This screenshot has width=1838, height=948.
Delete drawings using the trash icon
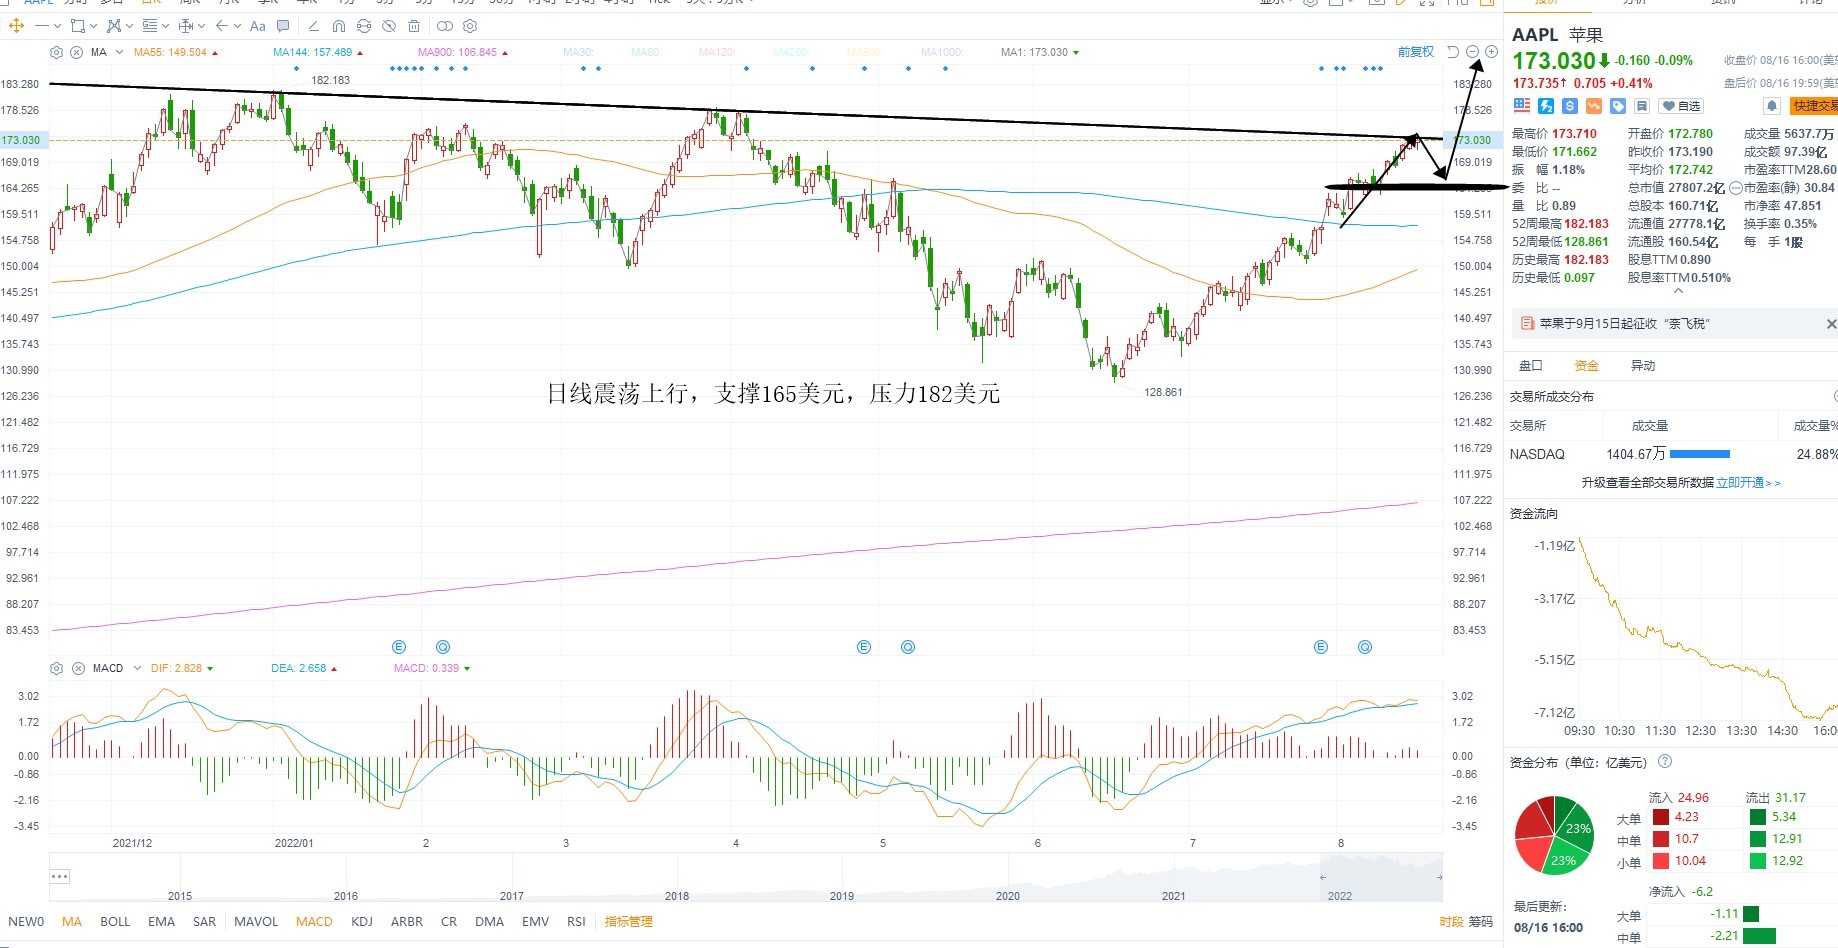pos(414,26)
